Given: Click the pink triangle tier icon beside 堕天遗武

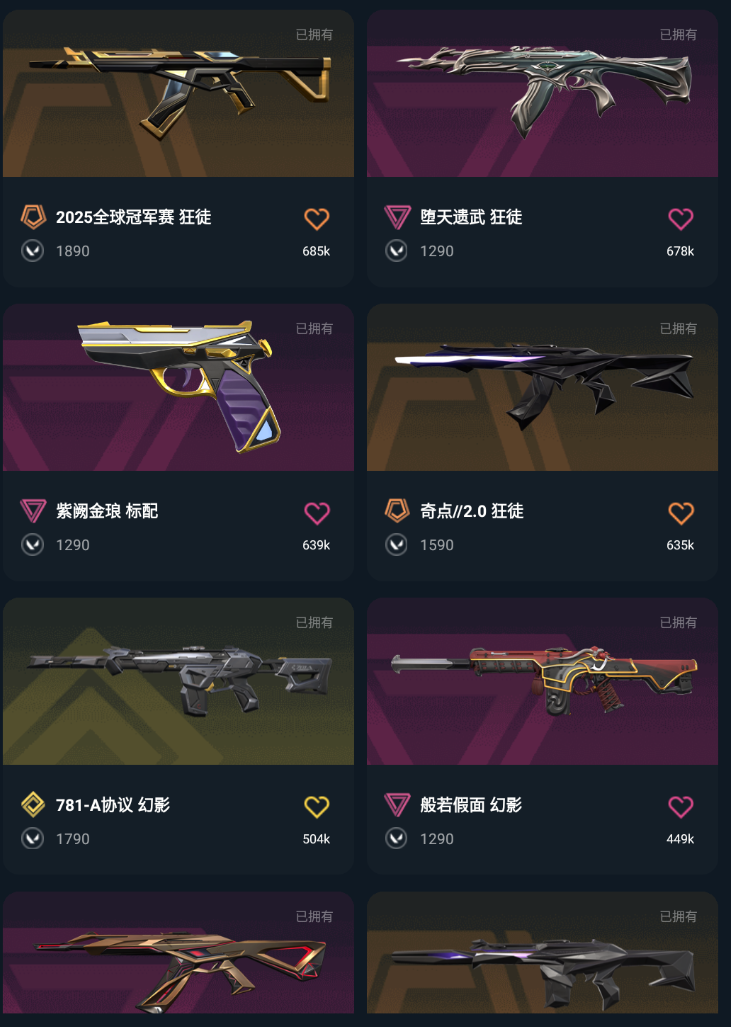Looking at the screenshot, I should pyautogui.click(x=397, y=217).
